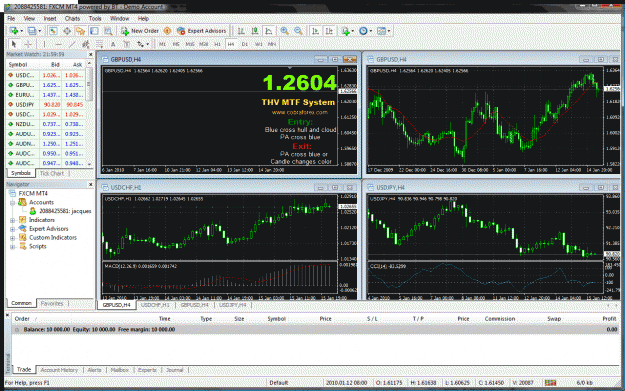Set timeframe to H1
625x391 pixels.
[217, 44]
